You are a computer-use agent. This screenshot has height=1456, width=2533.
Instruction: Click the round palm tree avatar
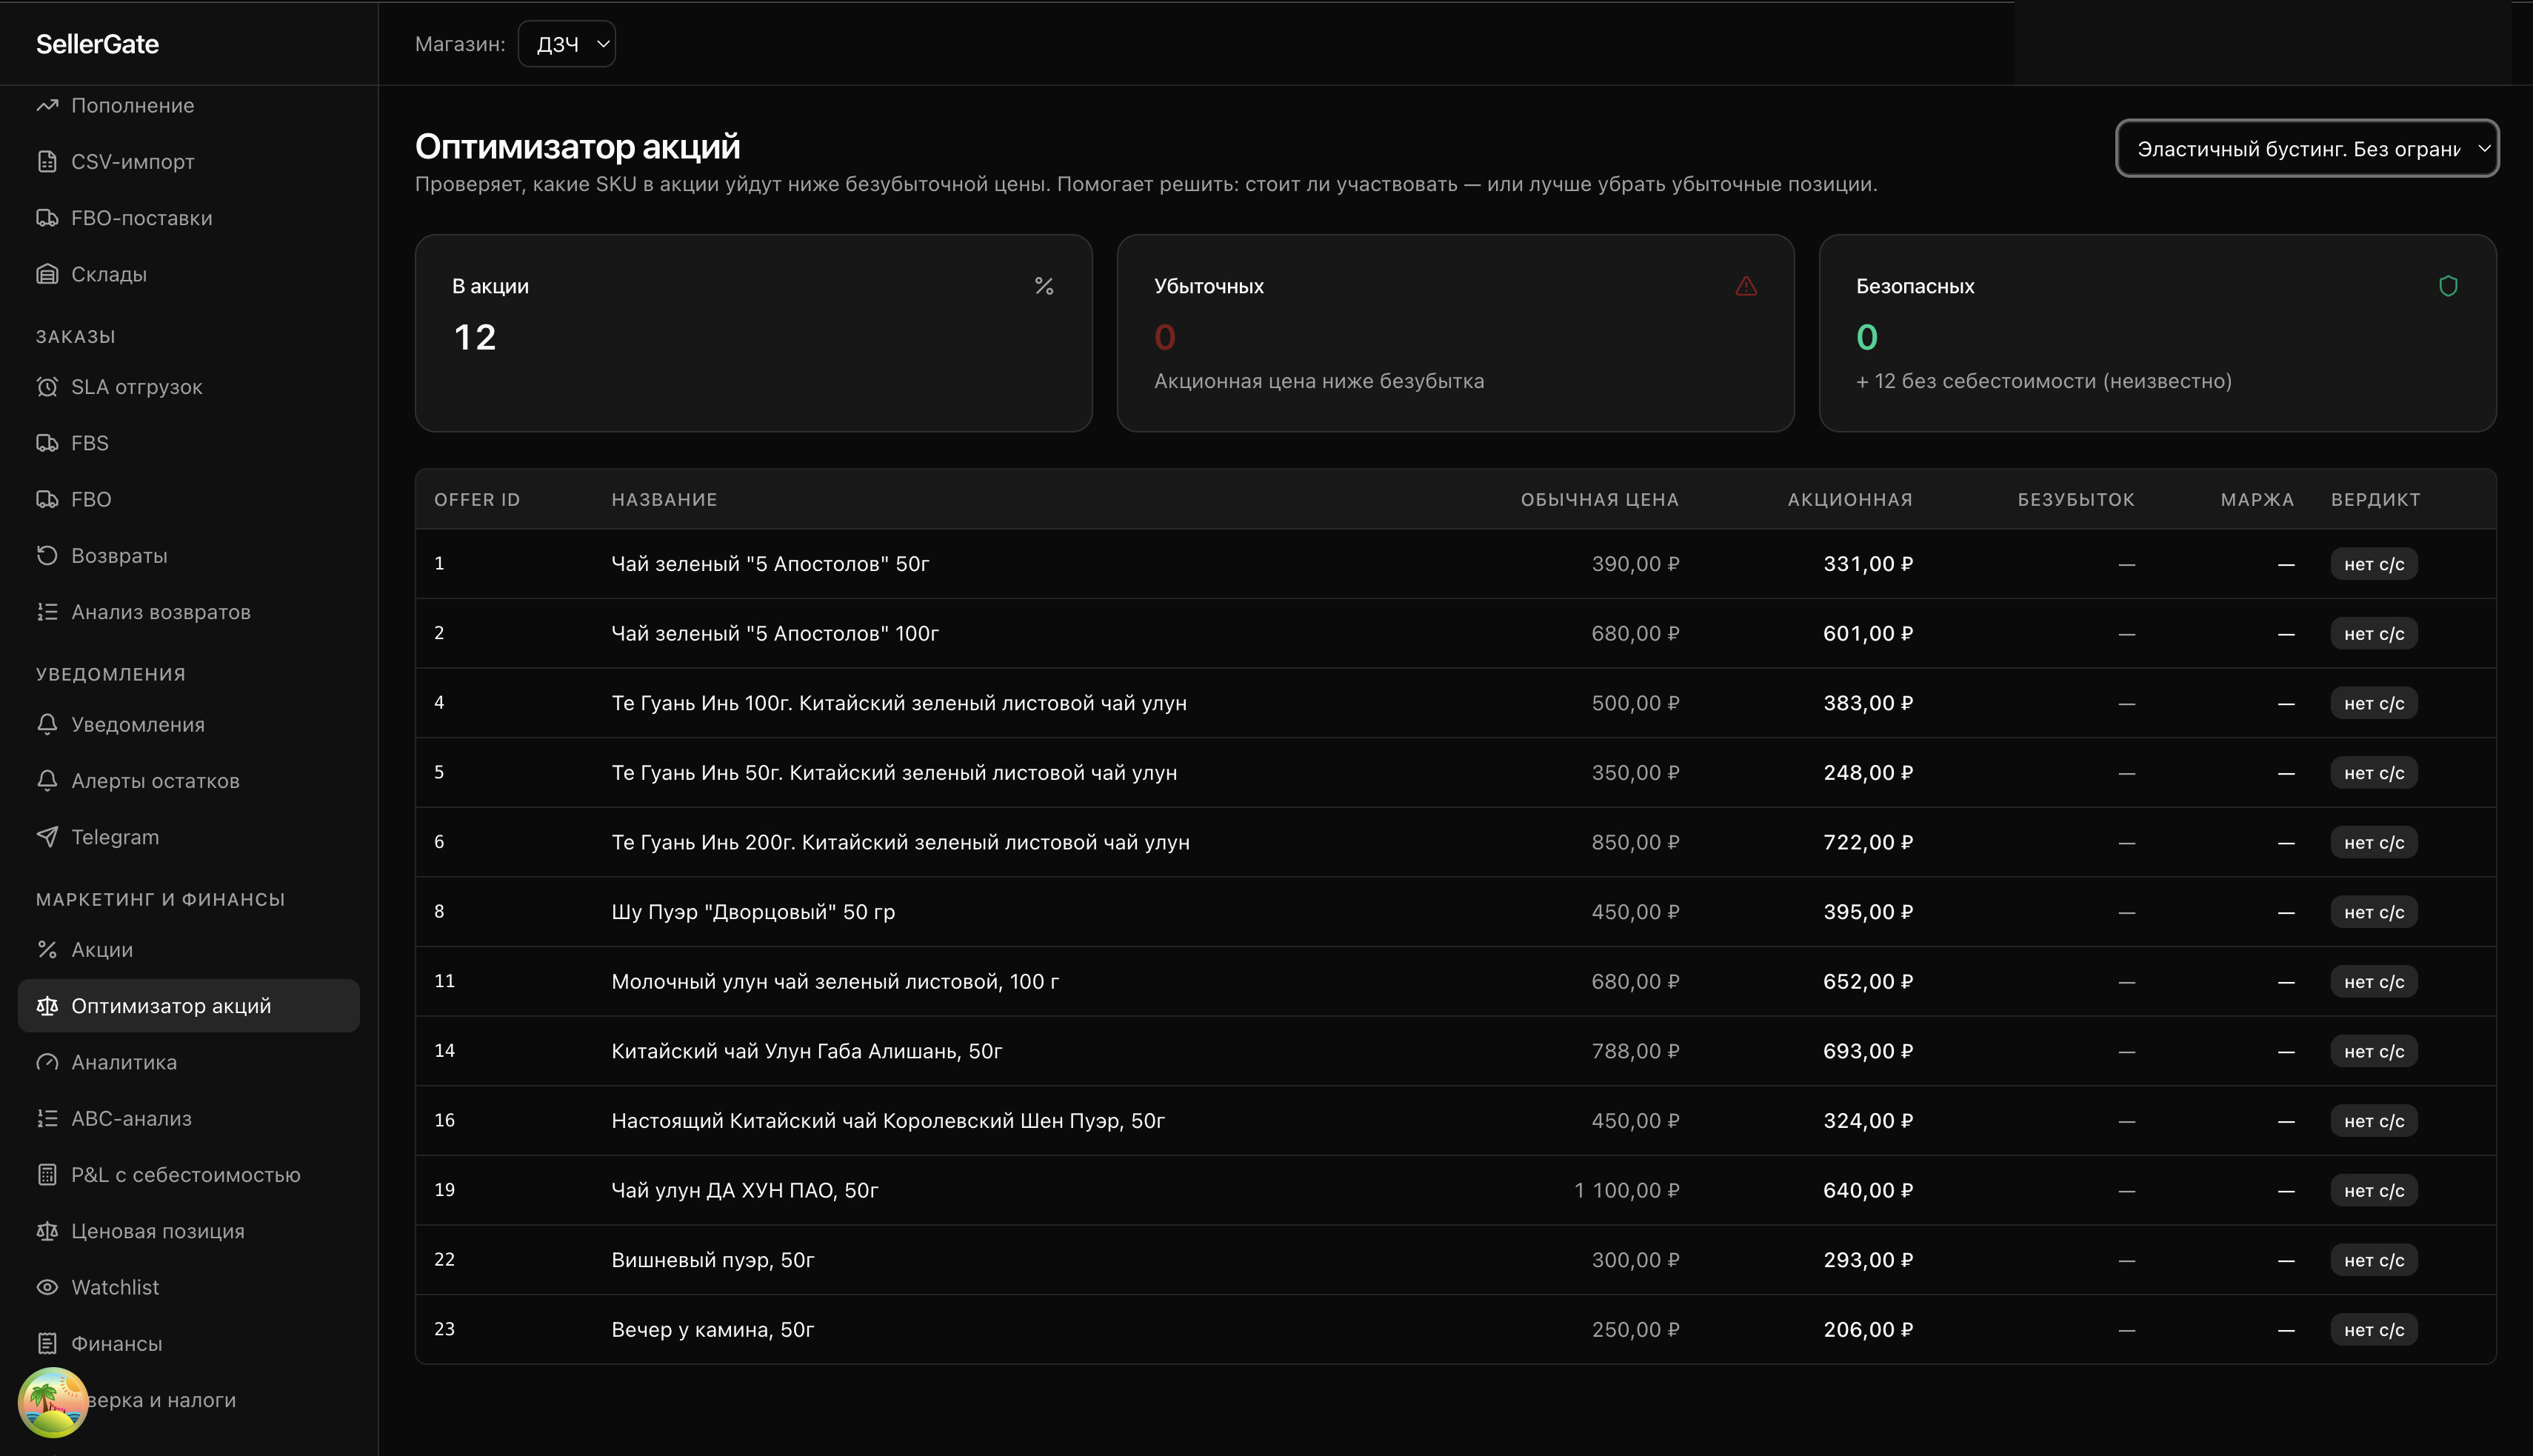tap(53, 1402)
